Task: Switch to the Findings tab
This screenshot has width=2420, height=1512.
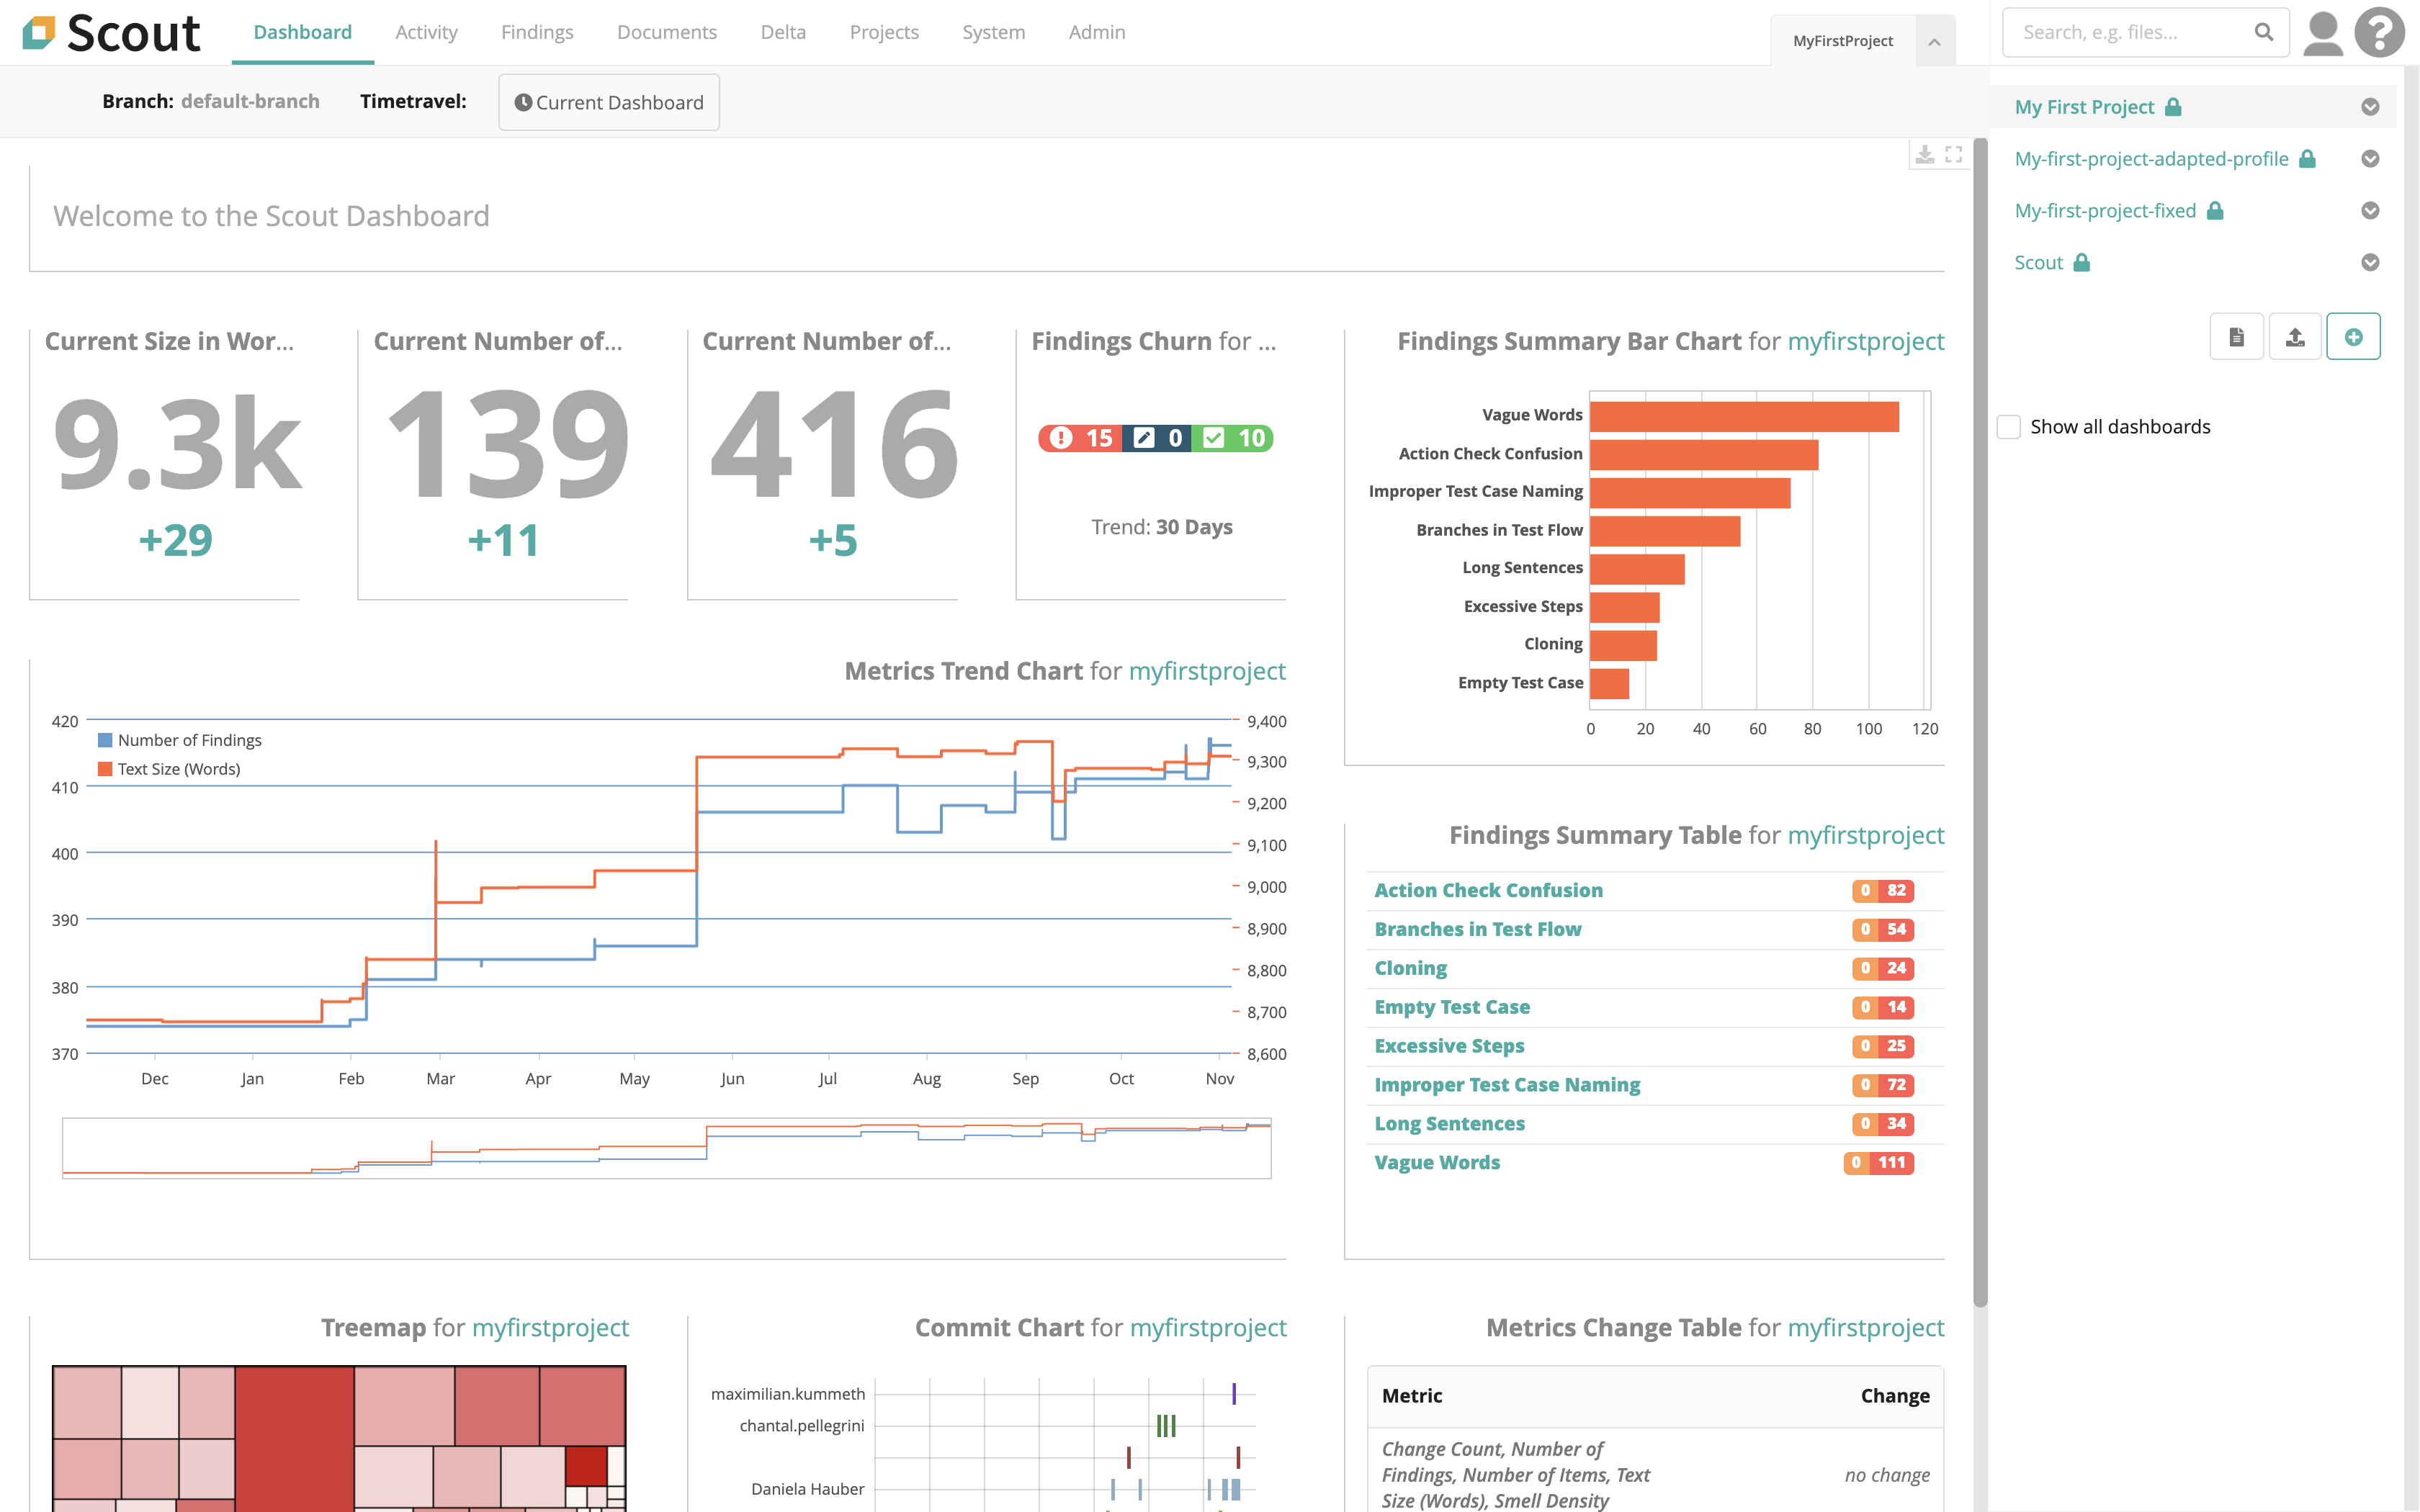Action: click(x=537, y=32)
